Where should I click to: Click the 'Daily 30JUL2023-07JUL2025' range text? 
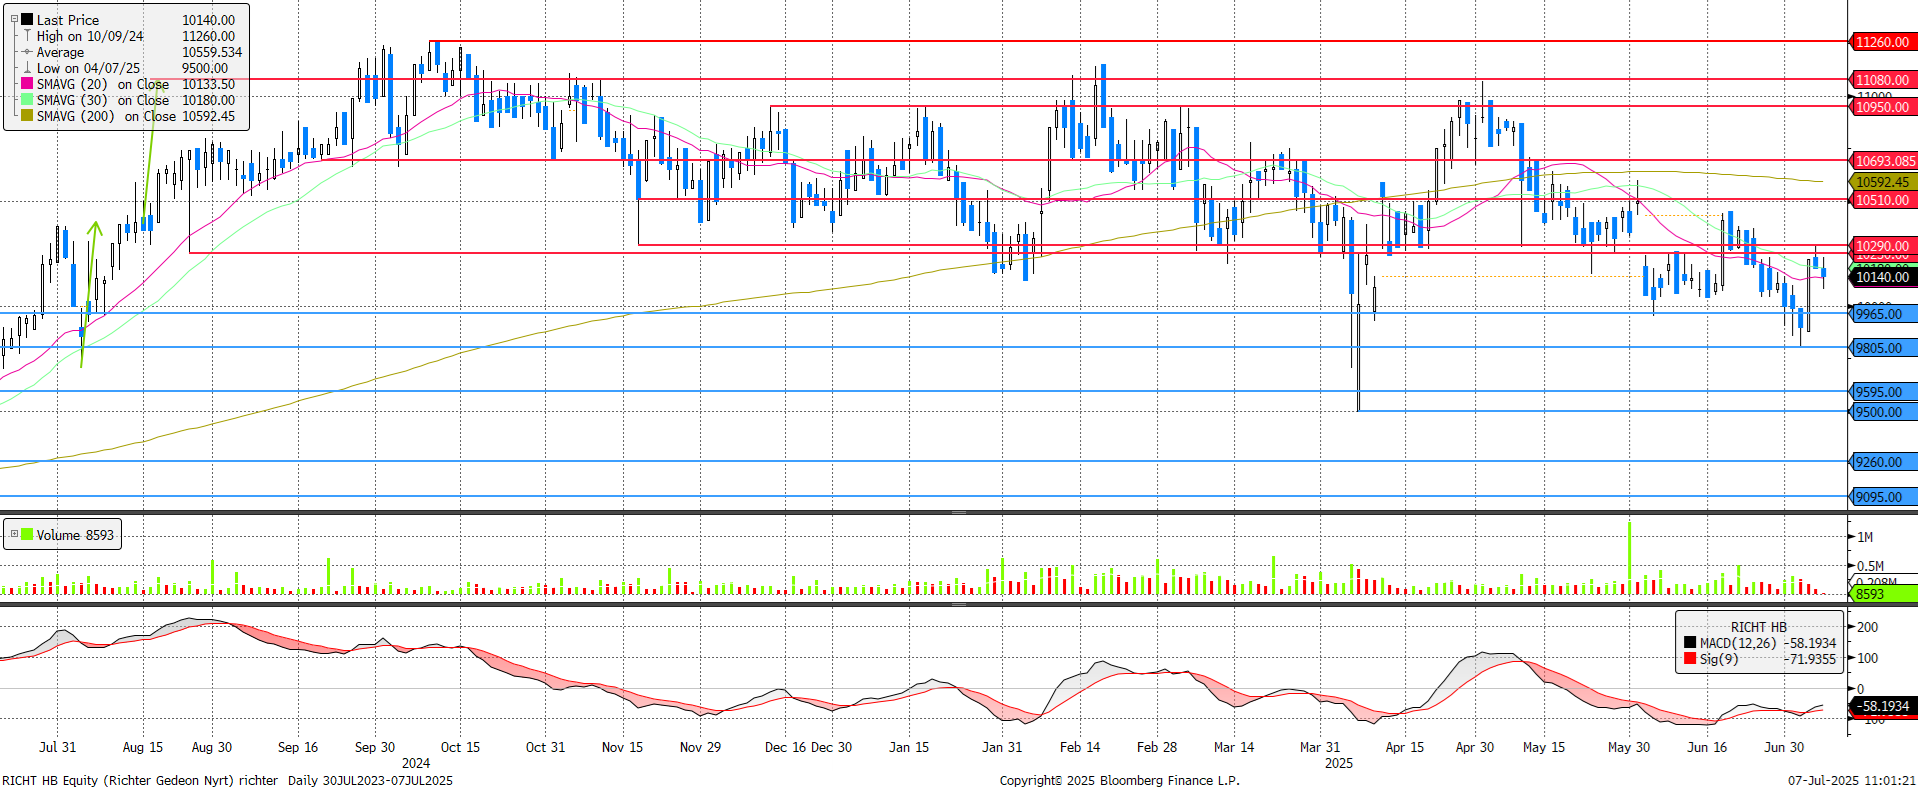pyautogui.click(x=370, y=780)
